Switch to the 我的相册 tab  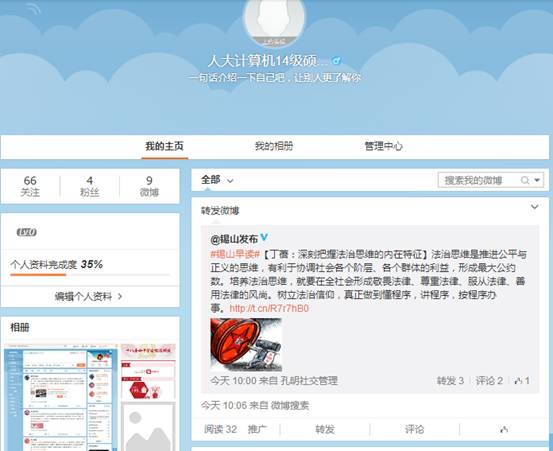(x=274, y=146)
